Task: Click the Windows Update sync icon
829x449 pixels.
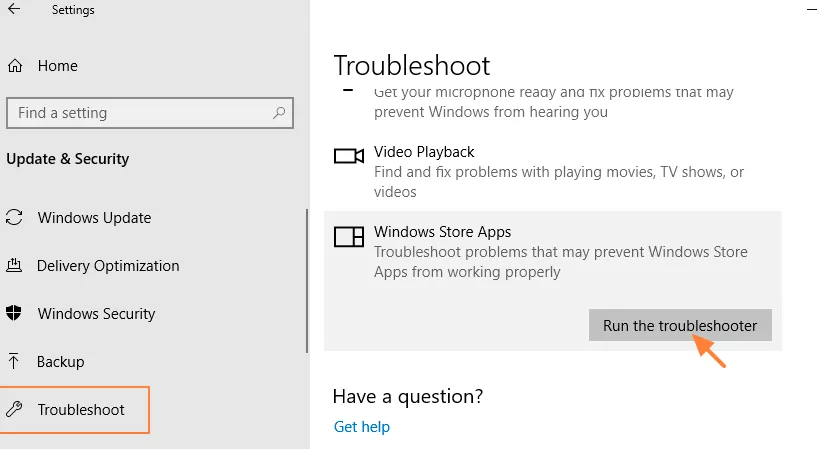Action: coord(14,217)
